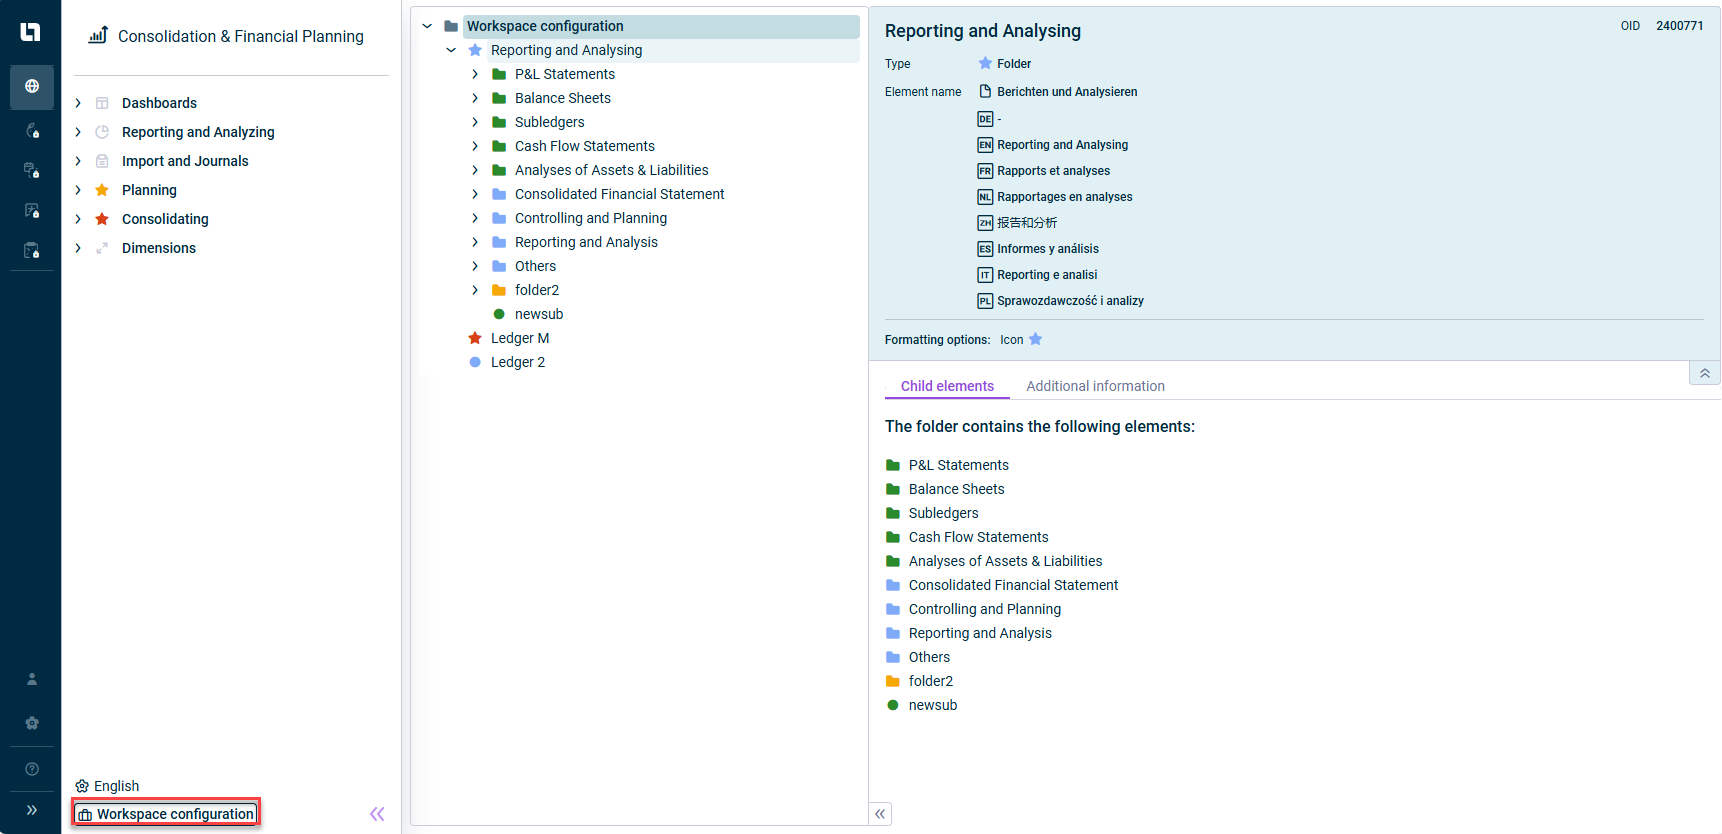
Task: Open the settings gear icon in left rail
Action: [x=32, y=723]
